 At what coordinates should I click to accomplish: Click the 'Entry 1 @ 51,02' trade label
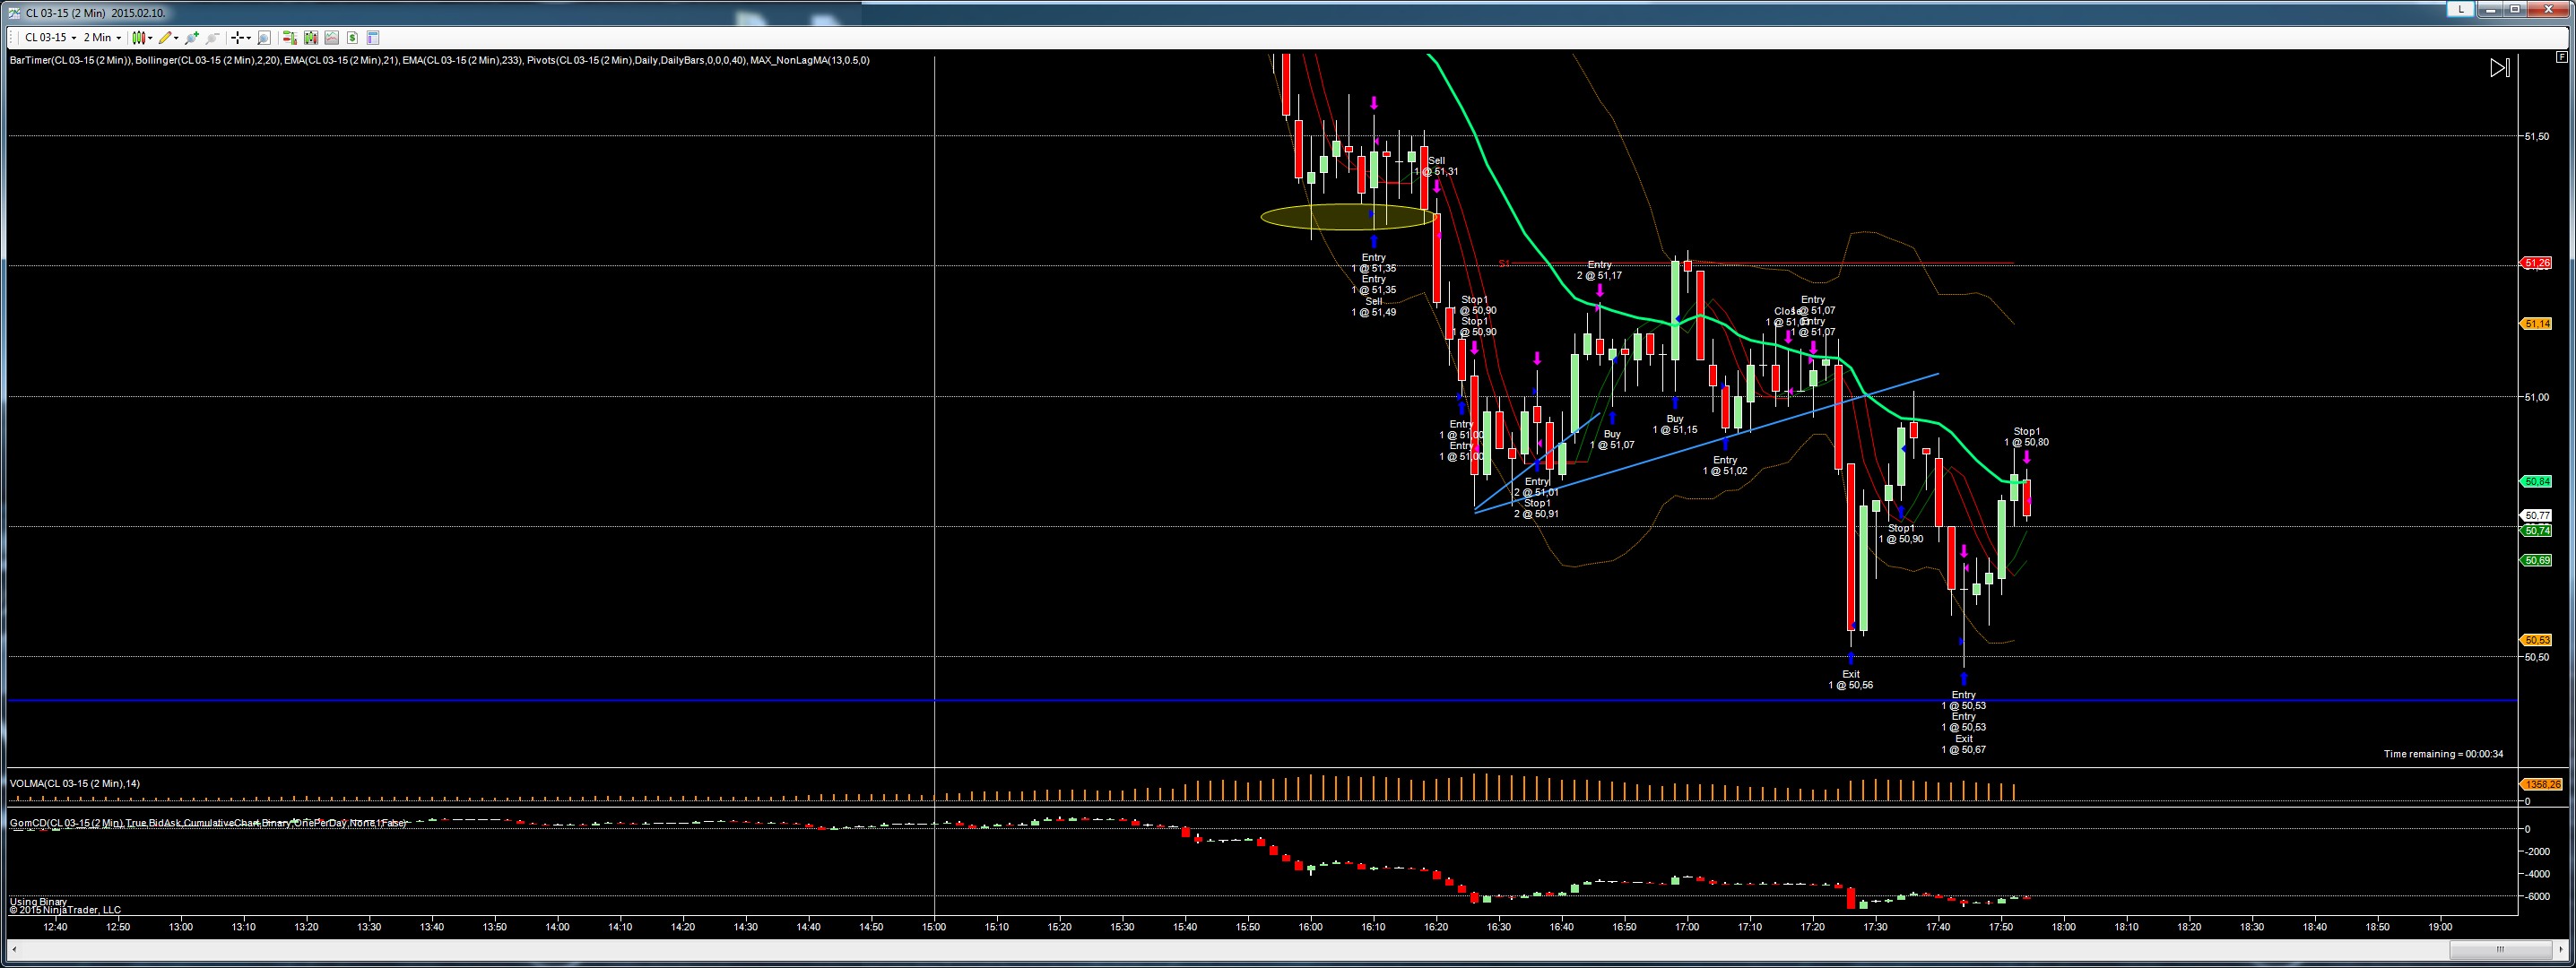tap(1725, 465)
